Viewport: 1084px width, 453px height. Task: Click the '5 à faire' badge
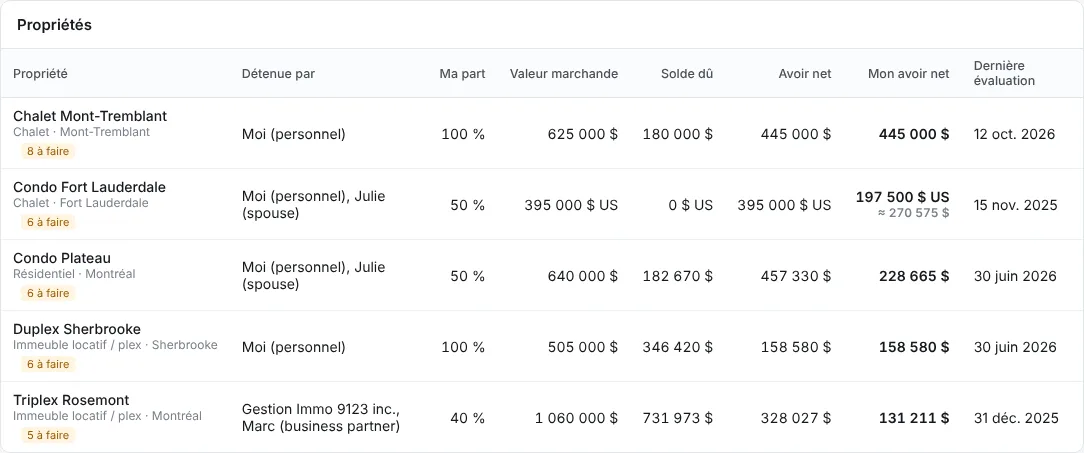point(48,435)
